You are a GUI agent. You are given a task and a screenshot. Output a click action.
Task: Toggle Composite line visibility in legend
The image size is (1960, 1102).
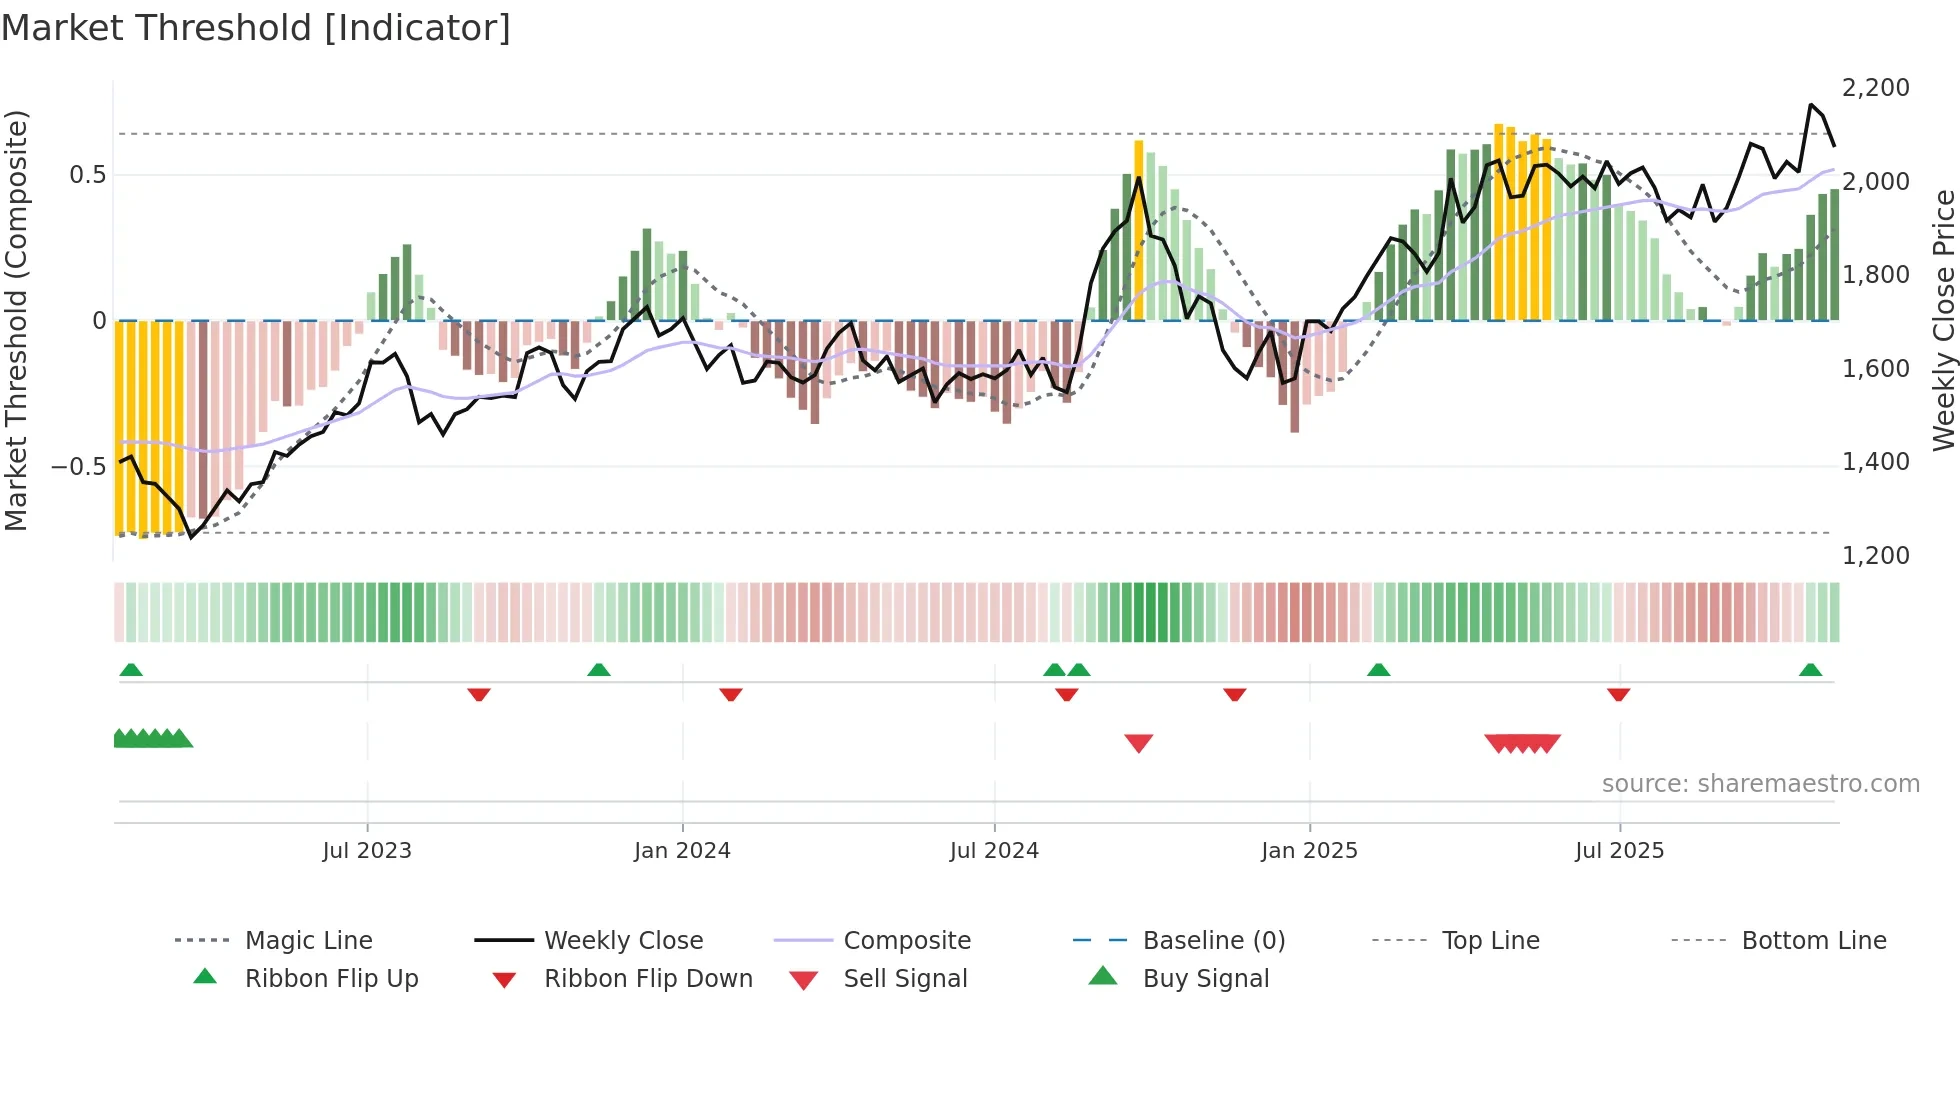tap(907, 941)
